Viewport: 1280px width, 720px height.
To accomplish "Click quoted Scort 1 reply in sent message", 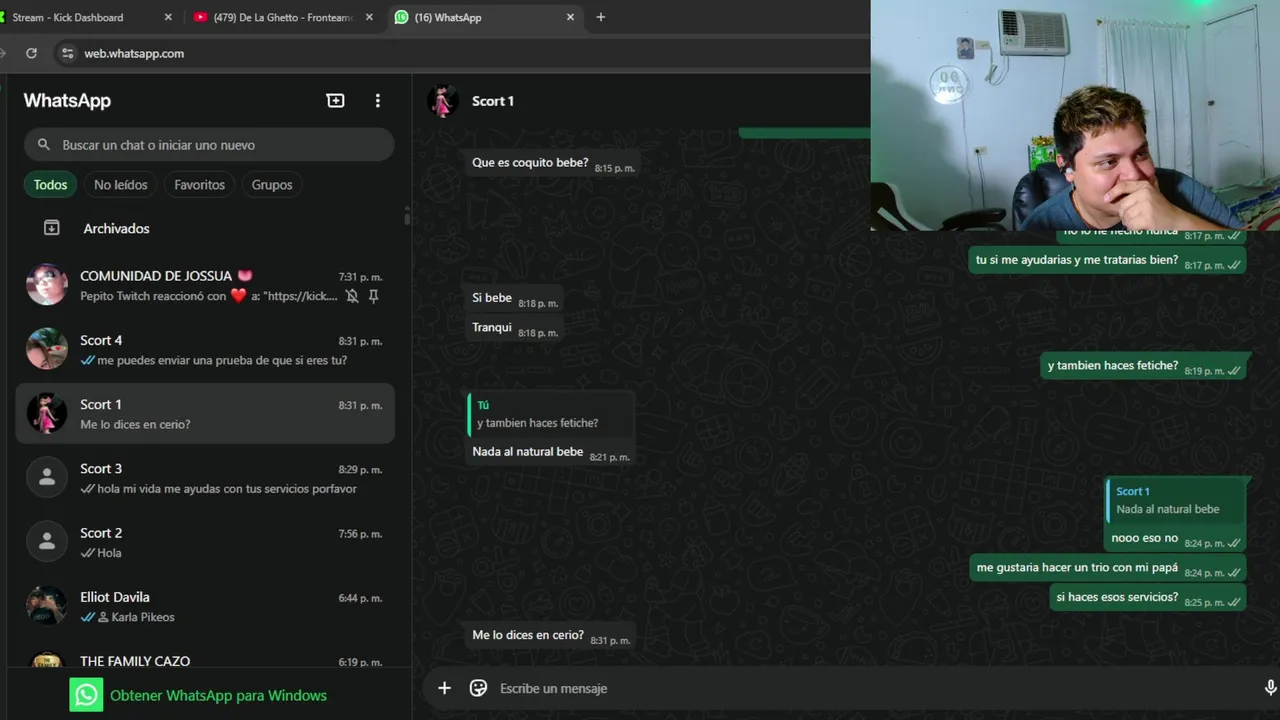I will pos(1175,500).
